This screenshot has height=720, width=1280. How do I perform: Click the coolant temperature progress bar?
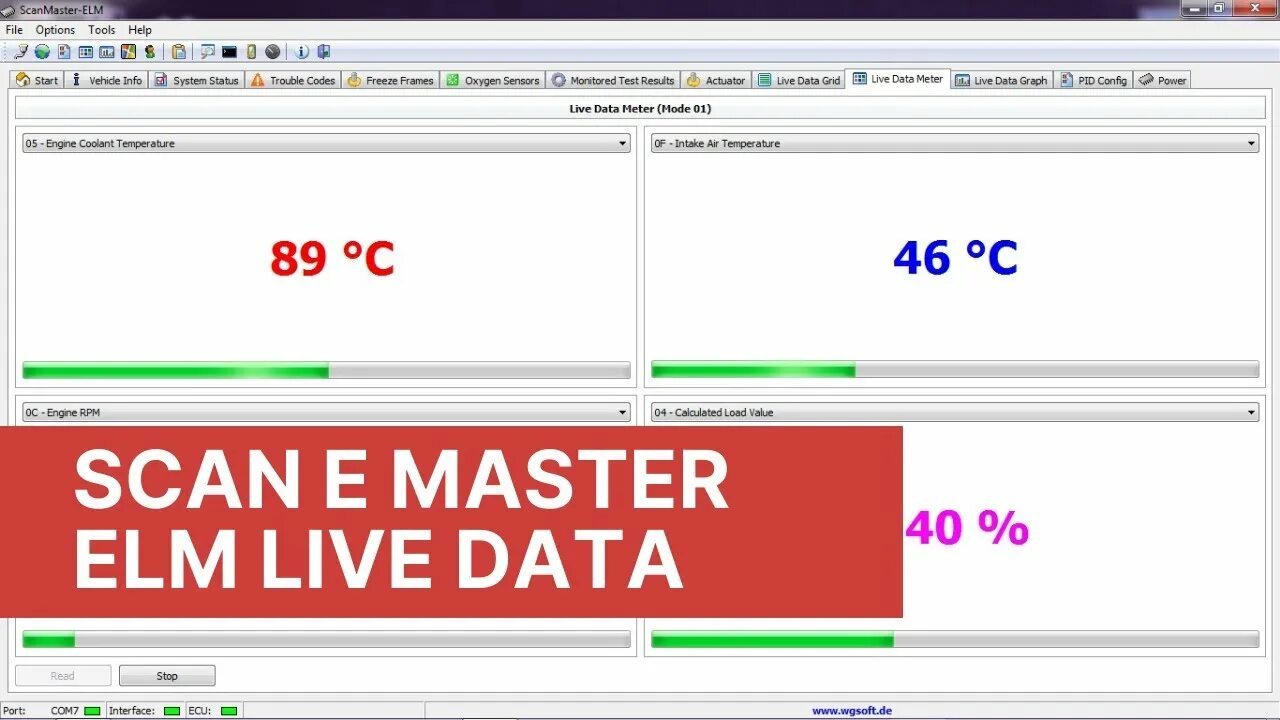coord(326,371)
